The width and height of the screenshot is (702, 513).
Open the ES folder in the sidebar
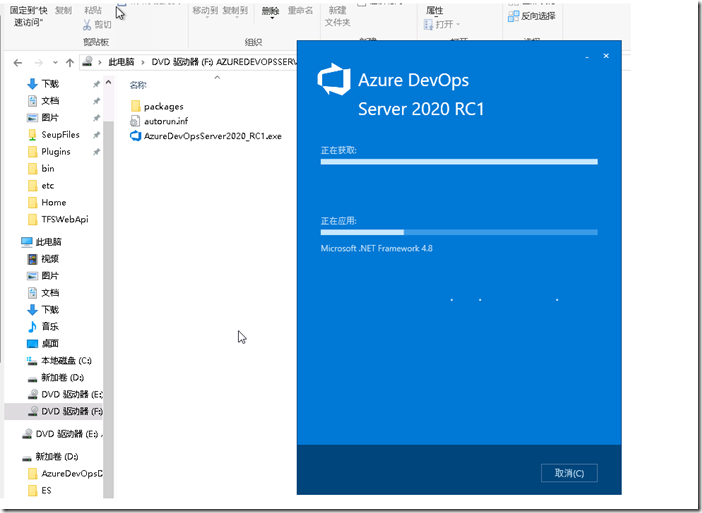(46, 491)
